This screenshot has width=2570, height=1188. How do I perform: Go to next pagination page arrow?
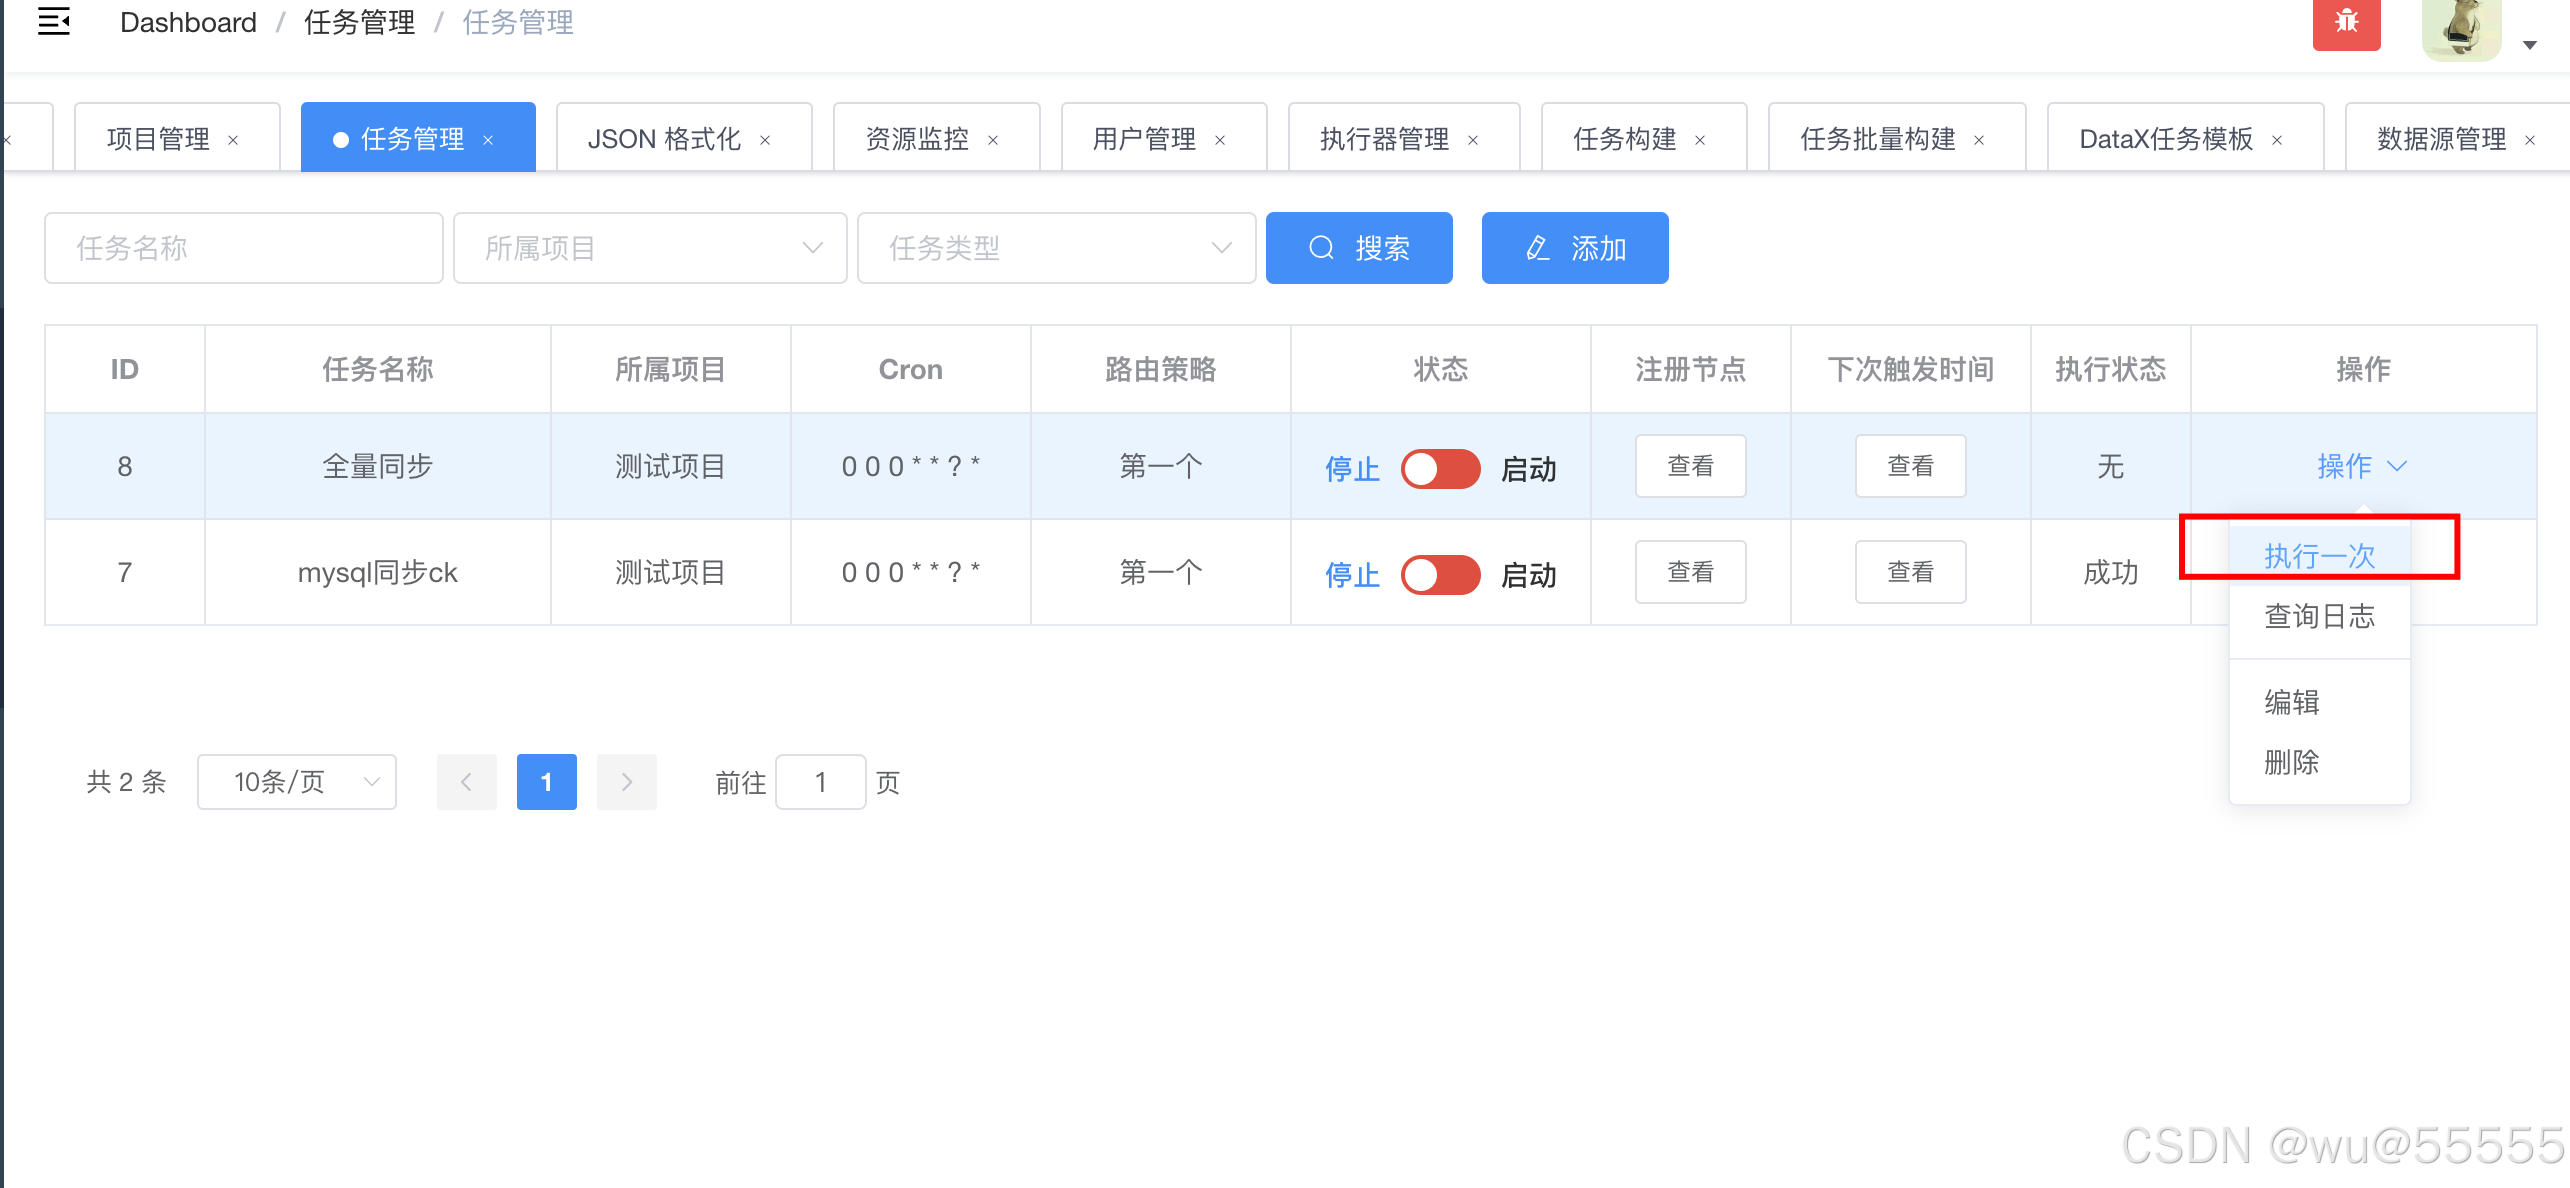(627, 782)
